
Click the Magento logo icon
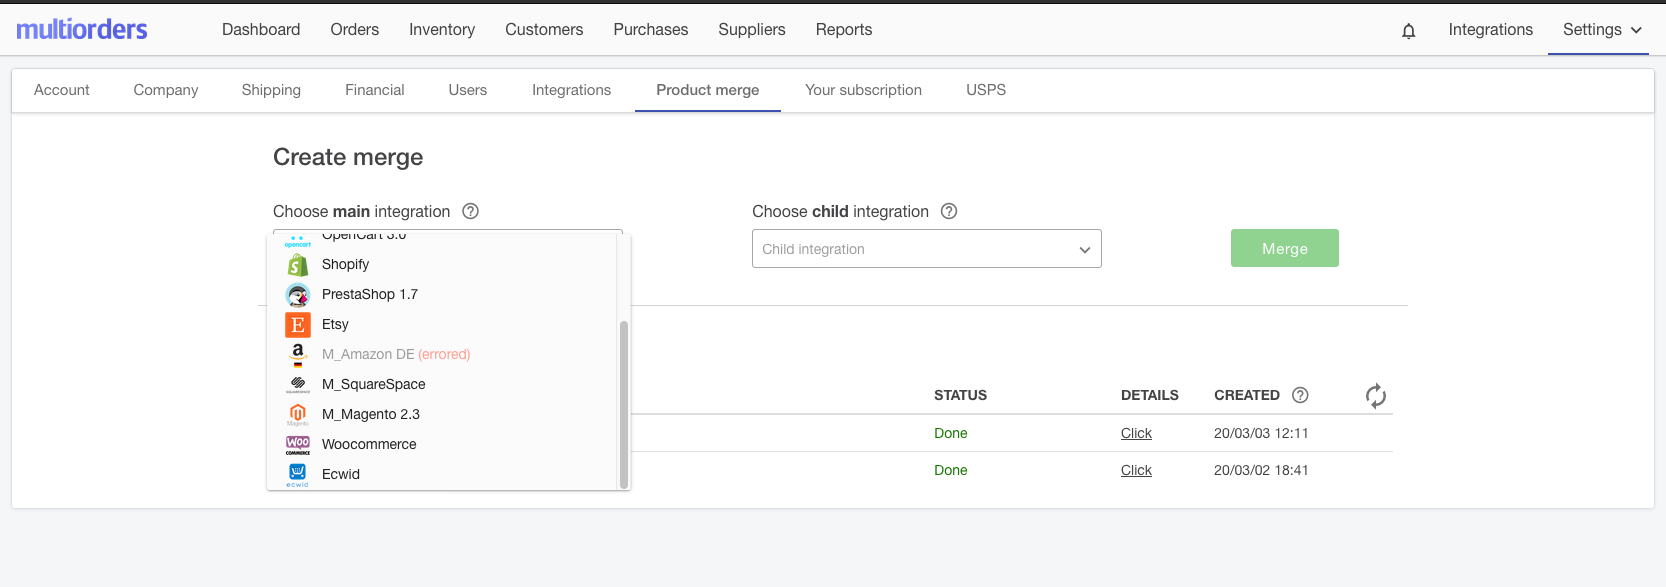[297, 414]
